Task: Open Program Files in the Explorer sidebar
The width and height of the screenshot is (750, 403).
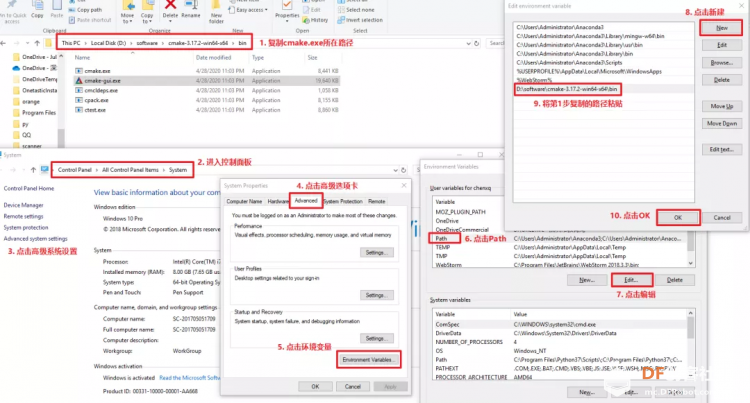Action: click(x=38, y=113)
